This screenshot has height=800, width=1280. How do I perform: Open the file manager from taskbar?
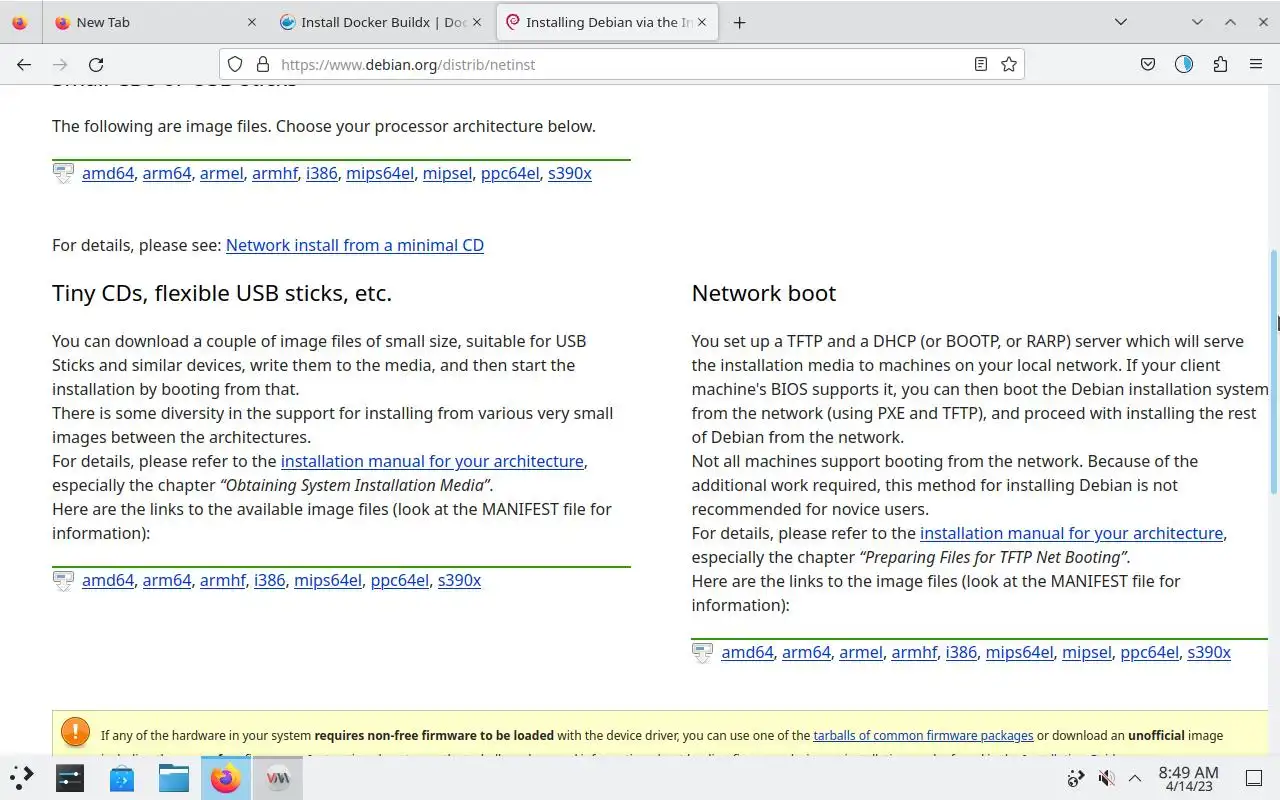point(174,777)
